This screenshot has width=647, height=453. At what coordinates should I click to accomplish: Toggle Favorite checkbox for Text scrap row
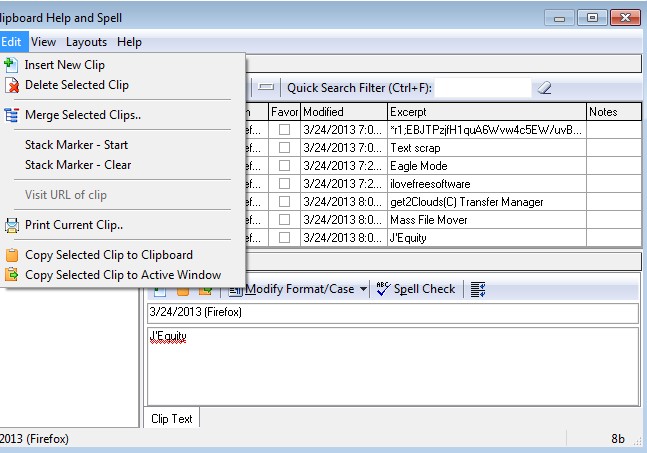pos(284,148)
